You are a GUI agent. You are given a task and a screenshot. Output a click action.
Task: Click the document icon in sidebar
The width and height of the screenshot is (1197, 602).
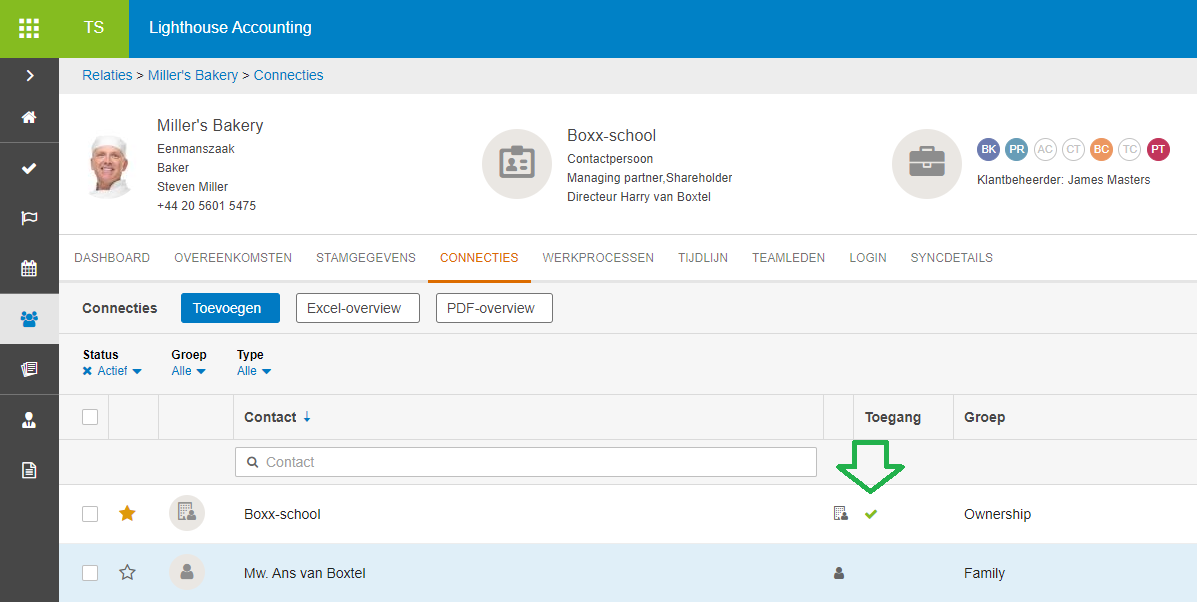click(29, 470)
